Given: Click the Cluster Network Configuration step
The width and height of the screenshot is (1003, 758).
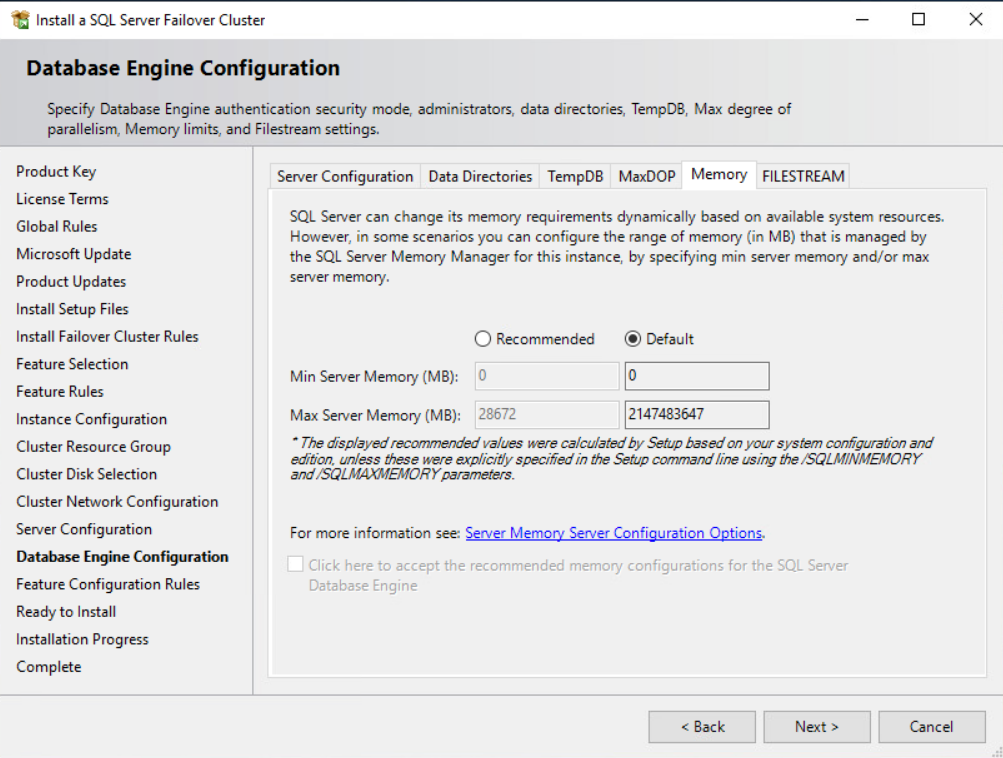Looking at the screenshot, I should (117, 501).
